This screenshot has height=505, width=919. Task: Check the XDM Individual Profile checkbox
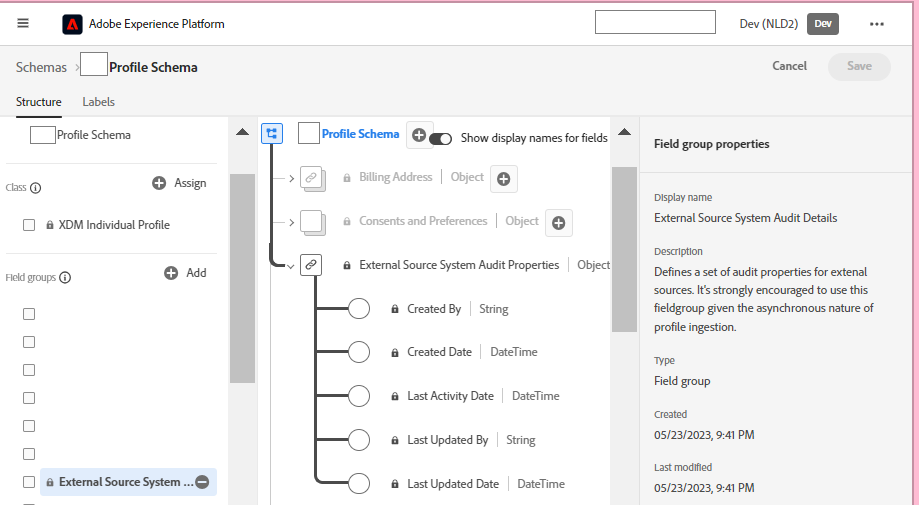pyautogui.click(x=29, y=225)
